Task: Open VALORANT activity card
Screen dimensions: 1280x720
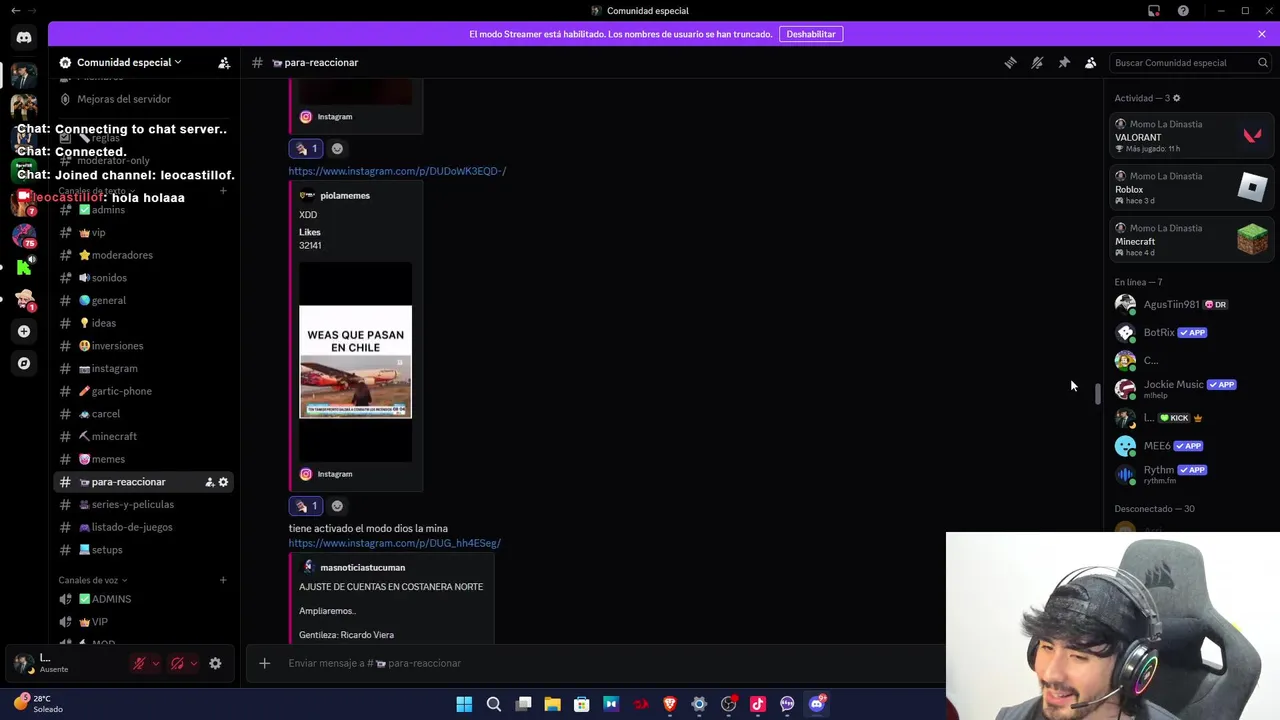Action: (1192, 136)
